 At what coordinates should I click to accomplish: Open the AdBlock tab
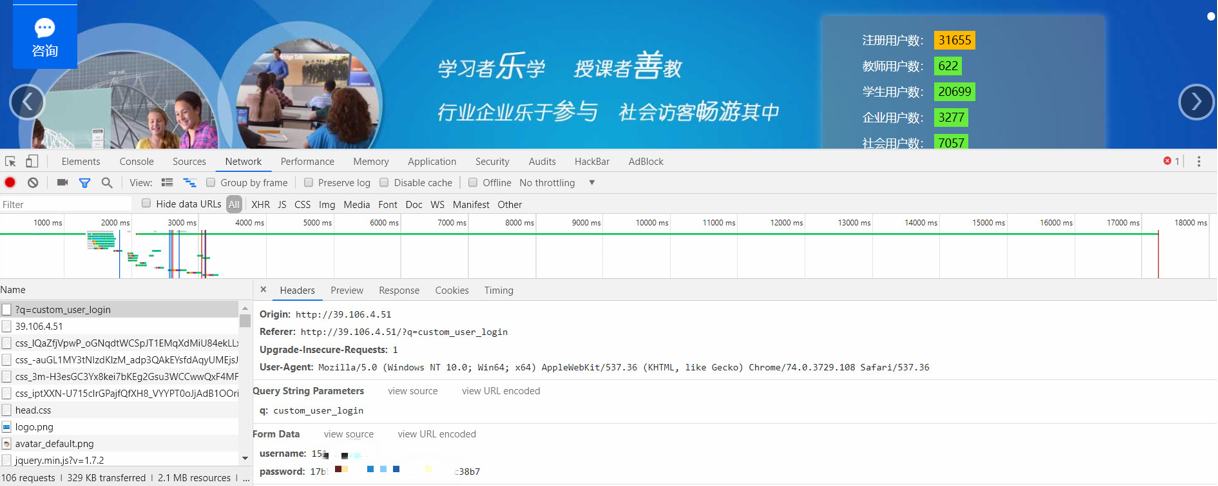click(x=646, y=161)
